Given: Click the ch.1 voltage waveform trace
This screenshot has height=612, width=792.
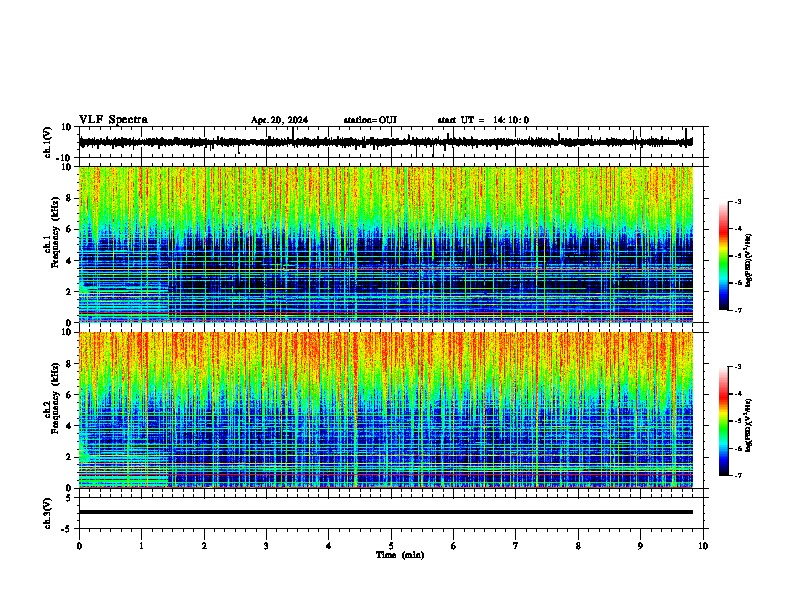Looking at the screenshot, I should pyautogui.click(x=386, y=142).
